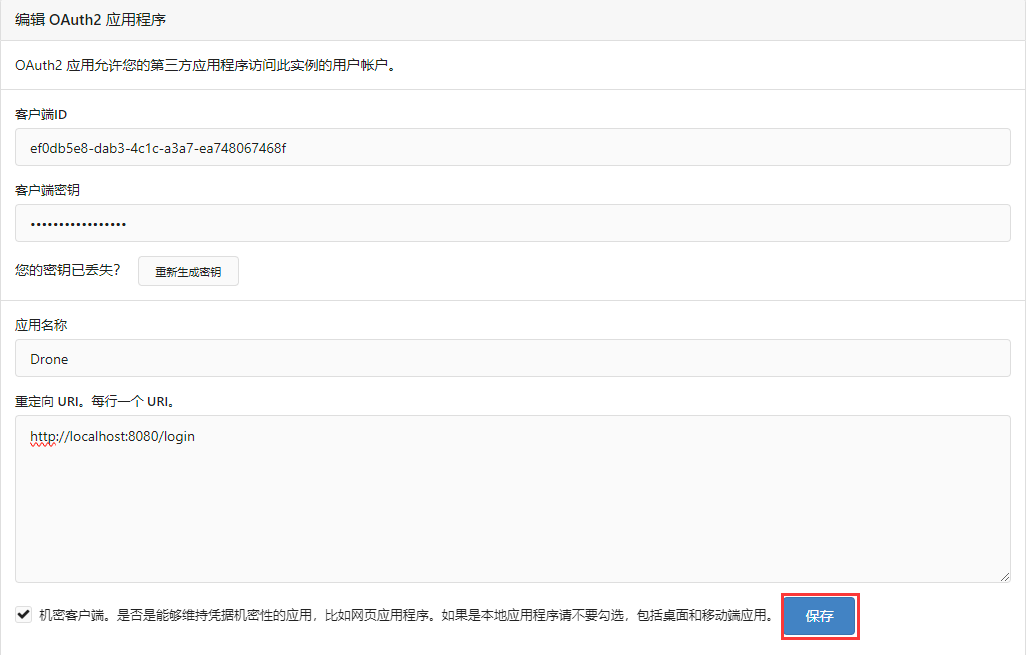This screenshot has width=1026, height=655.
Task: Click the blue 保存 save button
Action: pyautogui.click(x=819, y=616)
